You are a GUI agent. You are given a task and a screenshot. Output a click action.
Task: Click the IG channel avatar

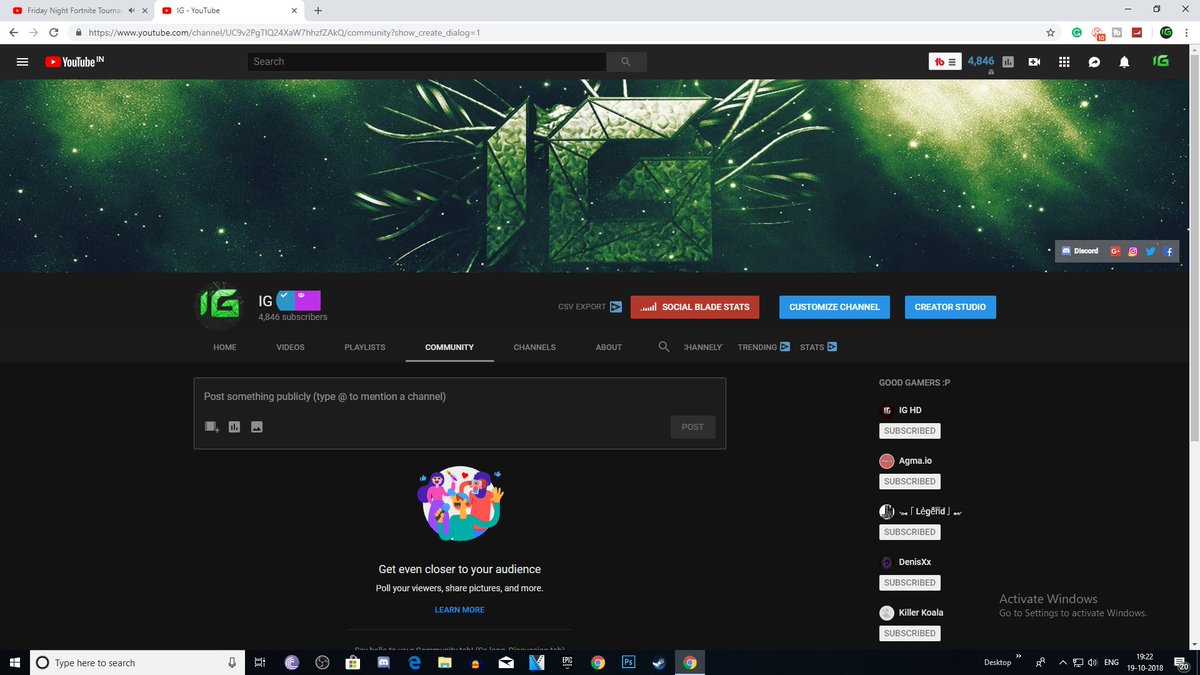pos(218,307)
